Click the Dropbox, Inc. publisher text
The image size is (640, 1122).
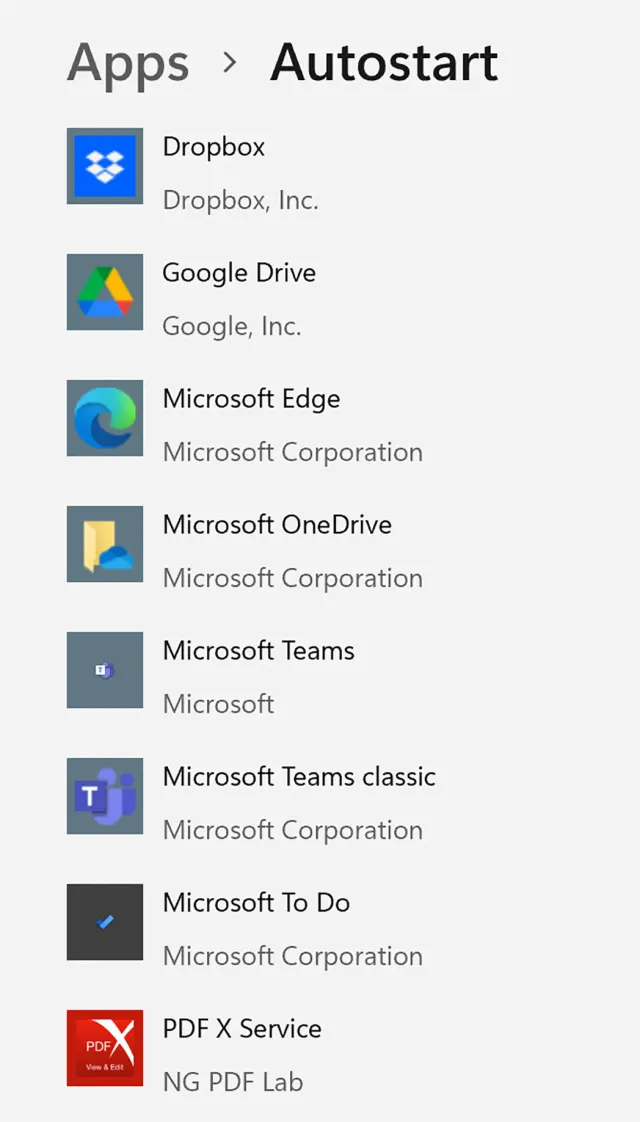pos(240,200)
